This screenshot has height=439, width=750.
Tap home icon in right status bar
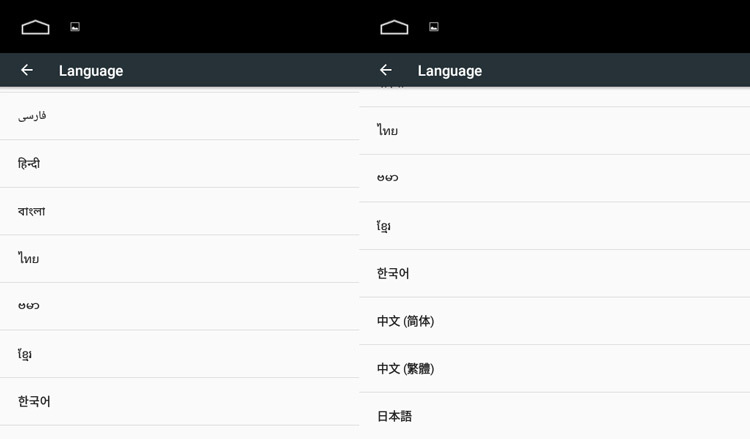[x=394, y=27]
